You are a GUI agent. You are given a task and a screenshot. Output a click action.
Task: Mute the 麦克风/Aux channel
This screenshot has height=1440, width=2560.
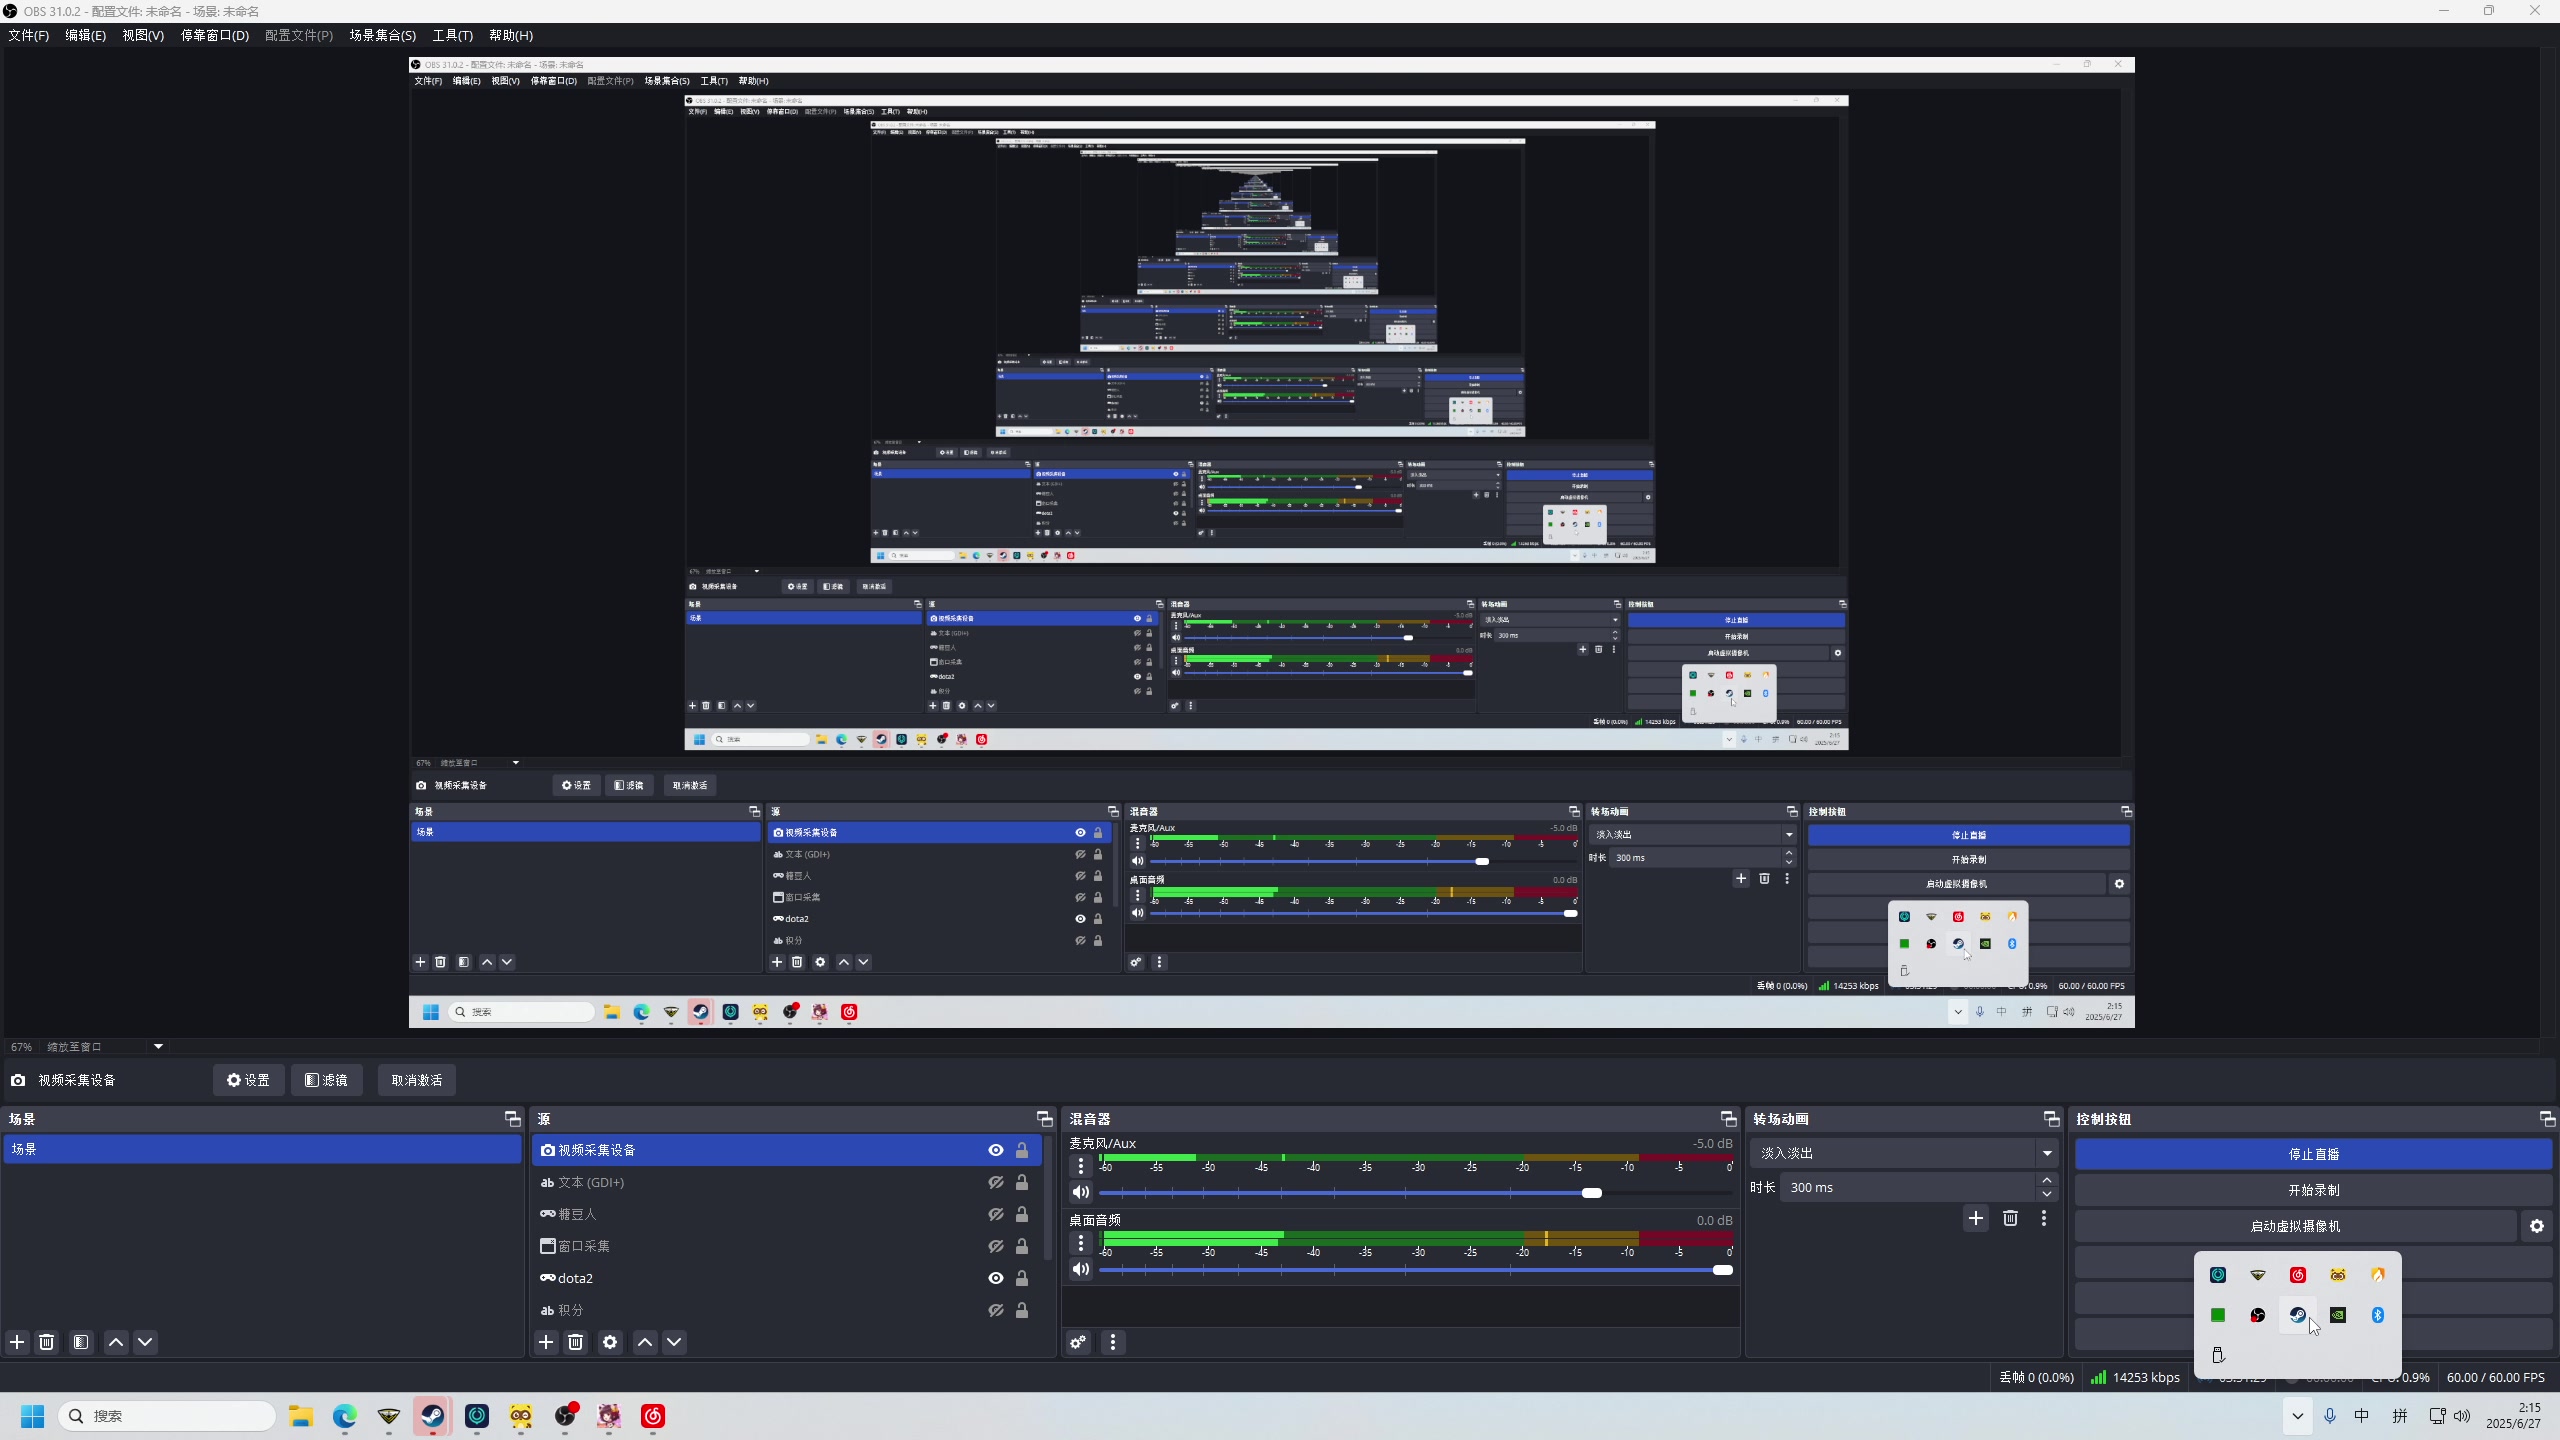click(x=1081, y=1192)
